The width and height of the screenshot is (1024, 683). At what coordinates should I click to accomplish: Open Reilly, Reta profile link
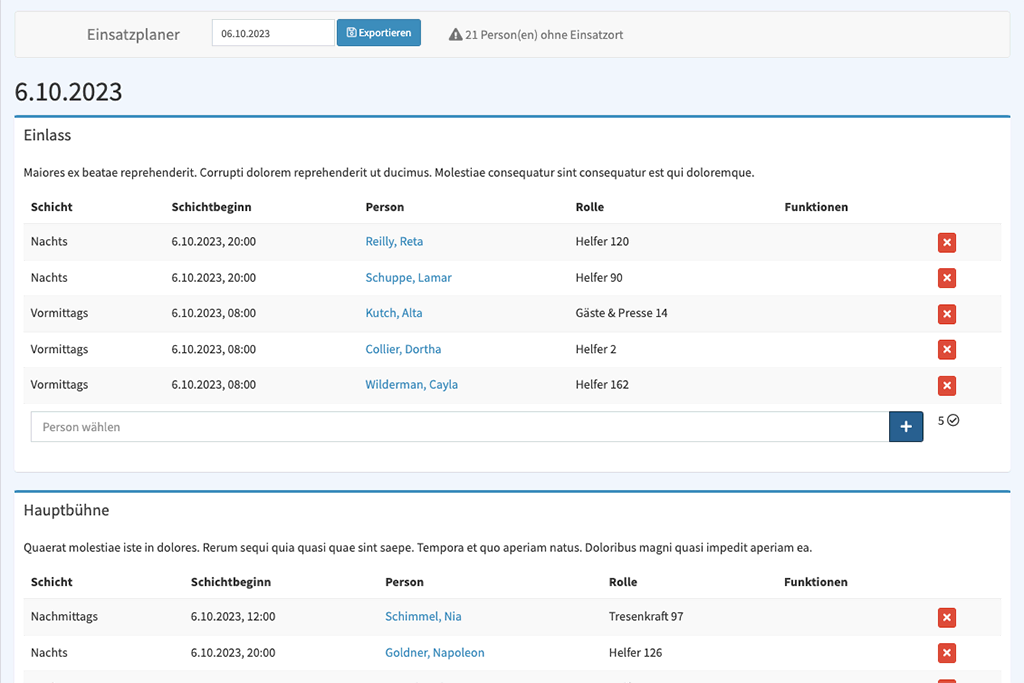tap(394, 242)
